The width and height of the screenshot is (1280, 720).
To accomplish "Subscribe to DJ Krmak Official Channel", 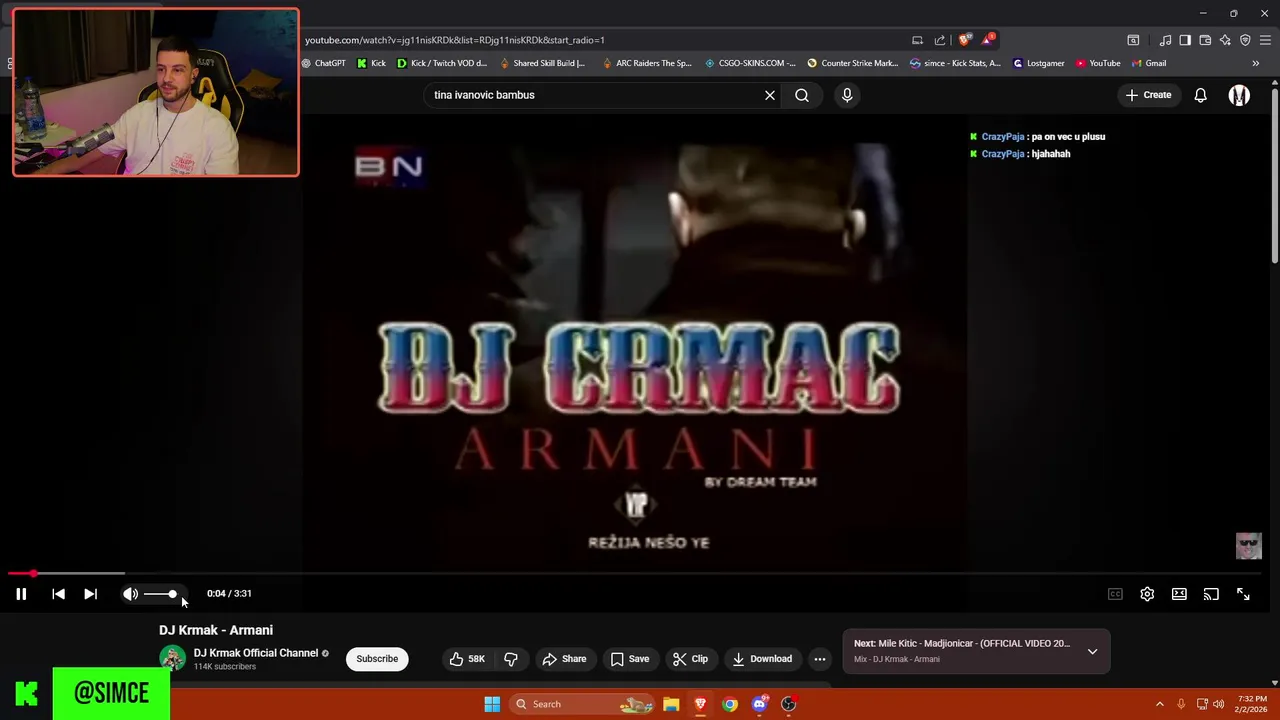I will tap(377, 659).
